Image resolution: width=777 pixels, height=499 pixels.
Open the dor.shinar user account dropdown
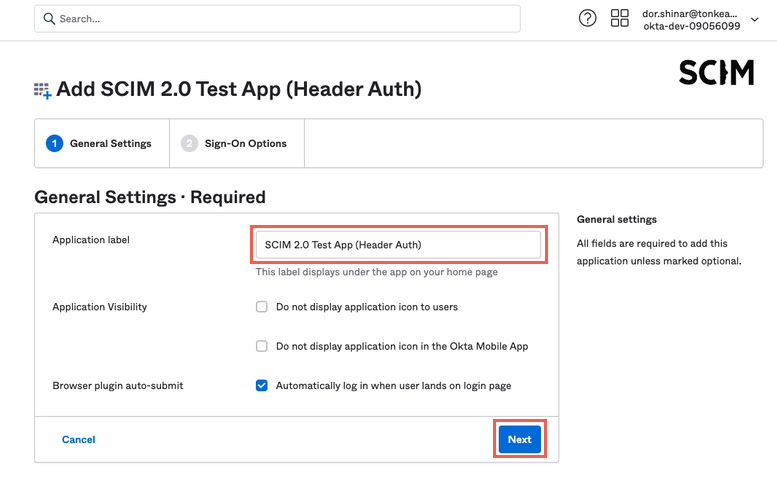pyautogui.click(x=691, y=20)
